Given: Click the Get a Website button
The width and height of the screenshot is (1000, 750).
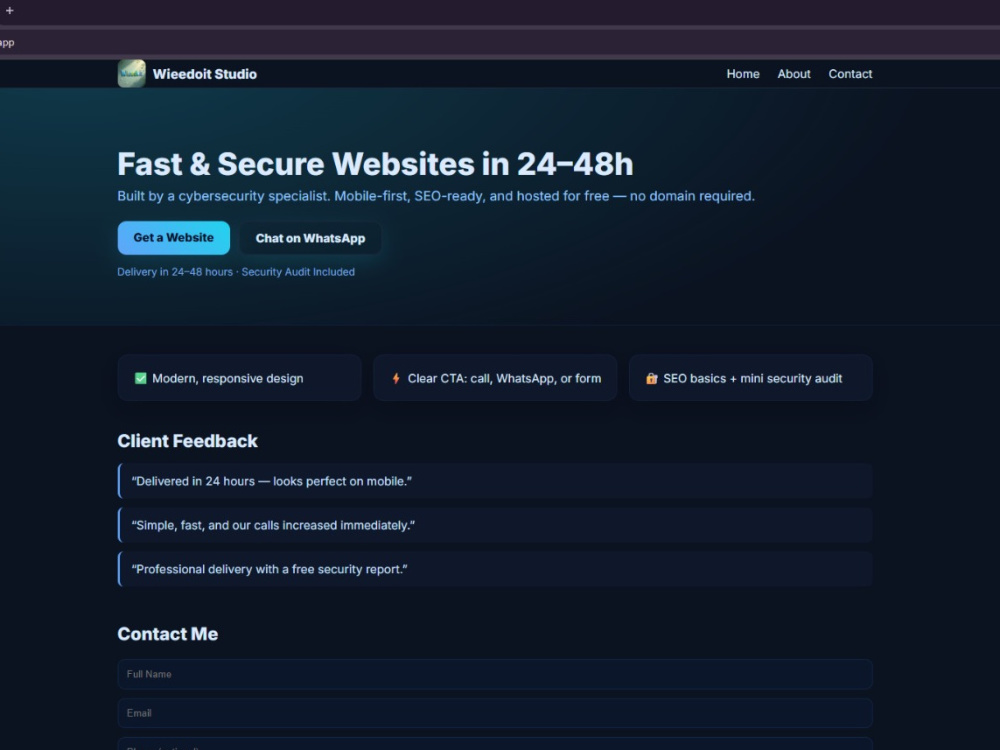Looking at the screenshot, I should [173, 238].
